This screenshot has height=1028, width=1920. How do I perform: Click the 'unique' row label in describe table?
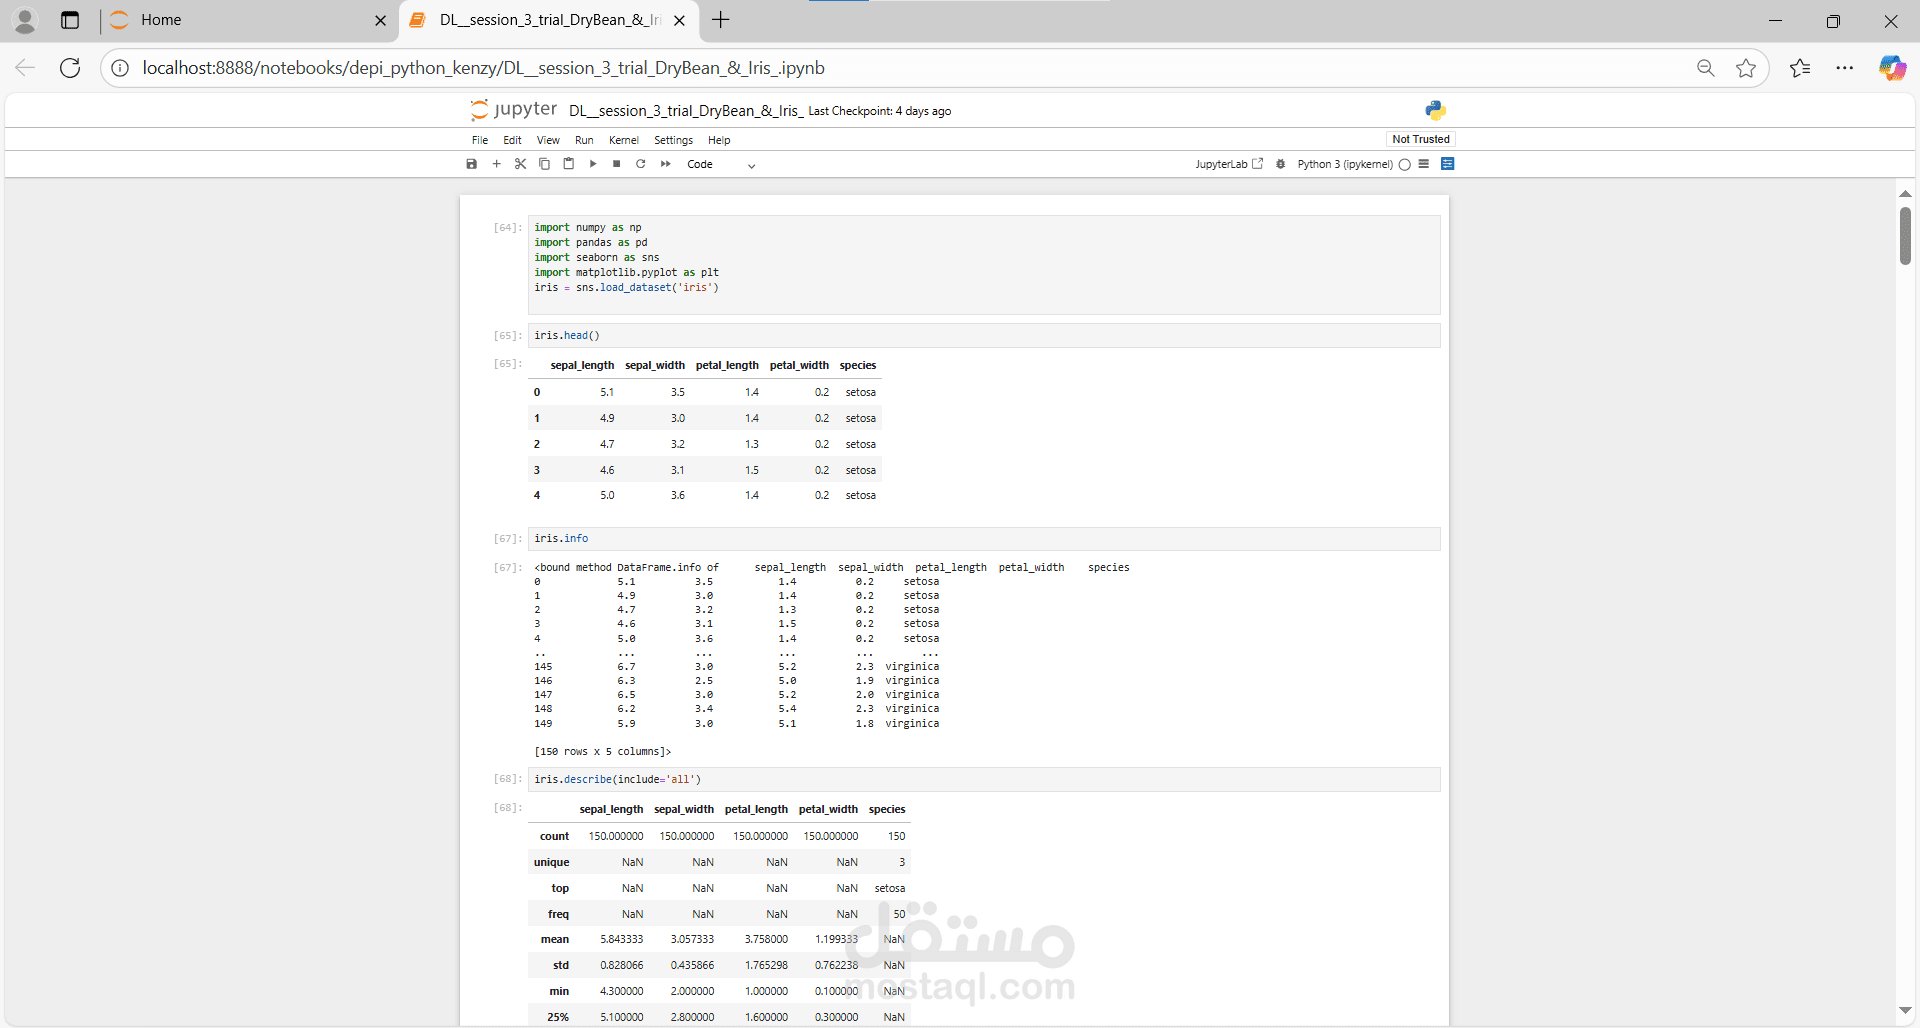coord(551,862)
